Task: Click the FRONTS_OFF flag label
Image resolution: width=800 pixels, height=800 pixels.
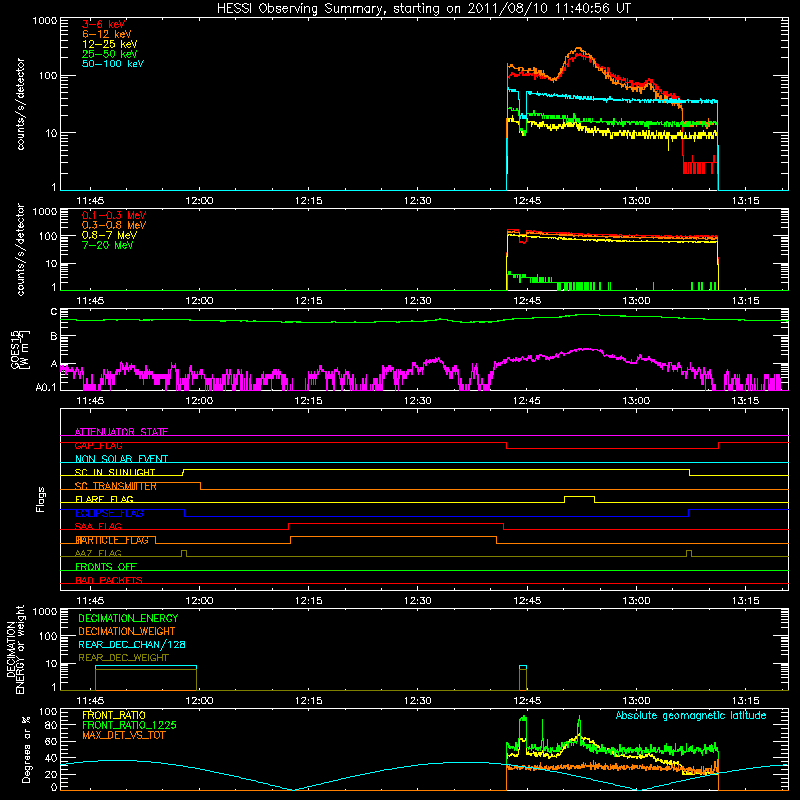Action: pos(106,566)
